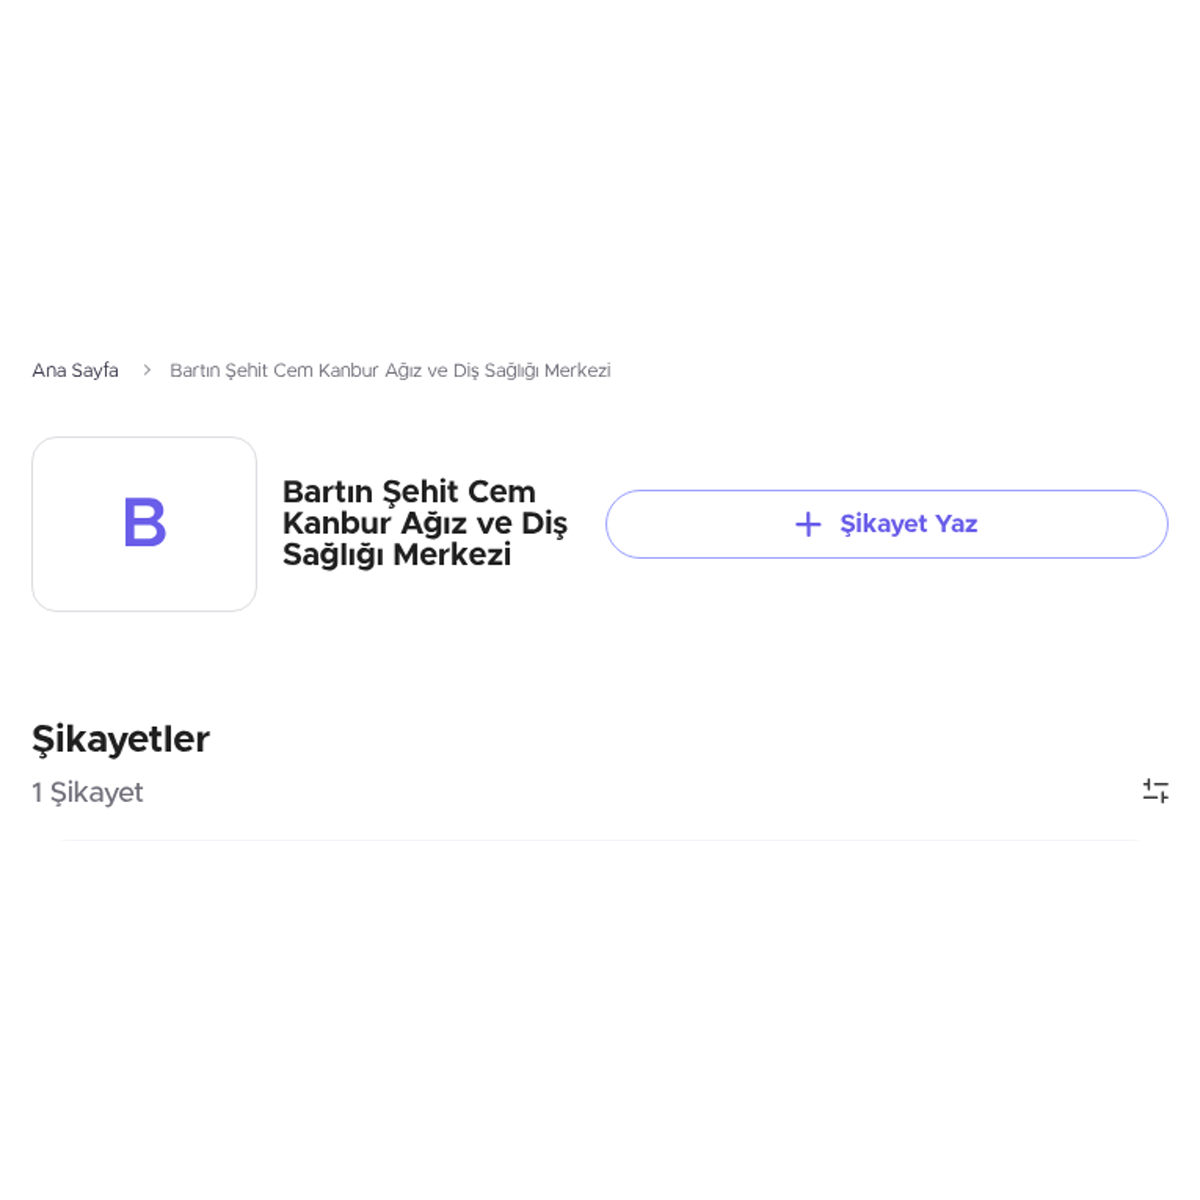Open the B logo thumbnail card
The image size is (1200, 1200).
144,524
